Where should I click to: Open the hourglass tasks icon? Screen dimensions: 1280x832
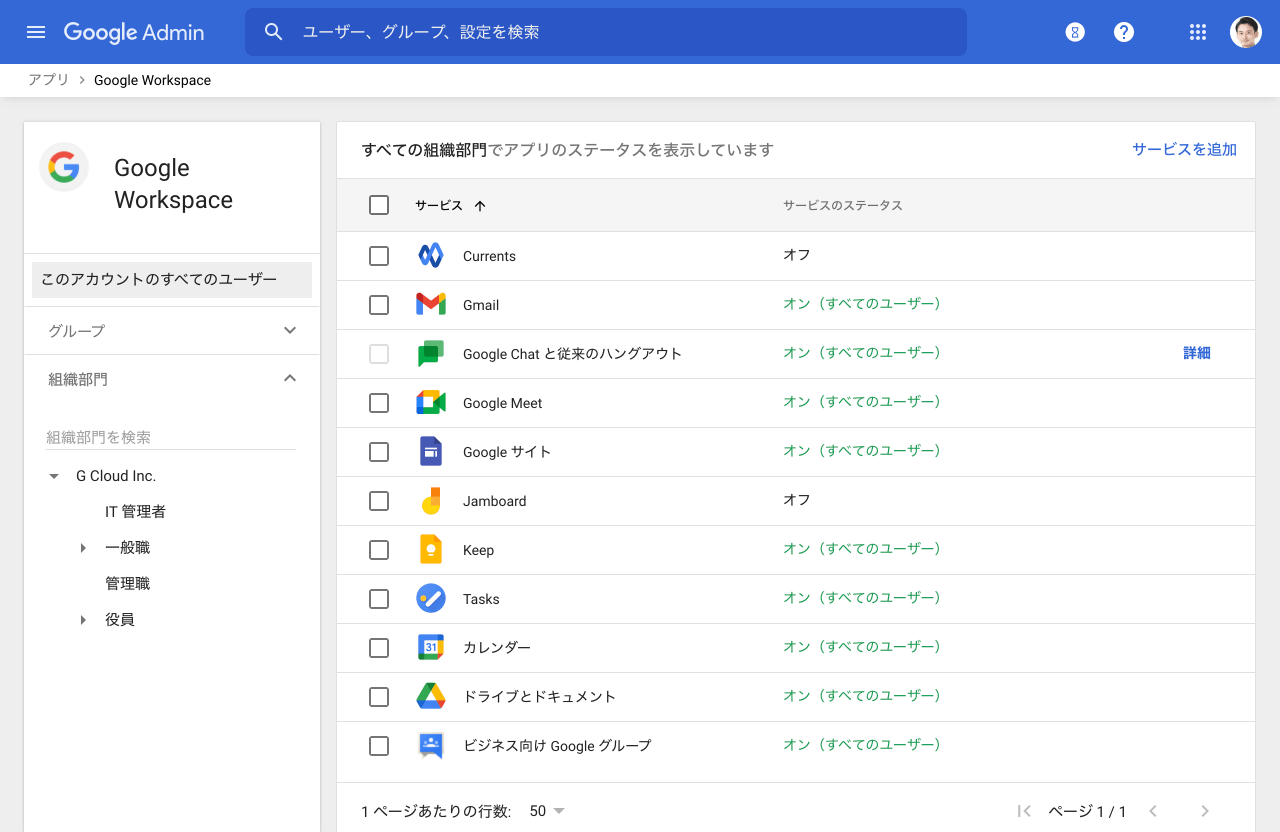point(1075,32)
